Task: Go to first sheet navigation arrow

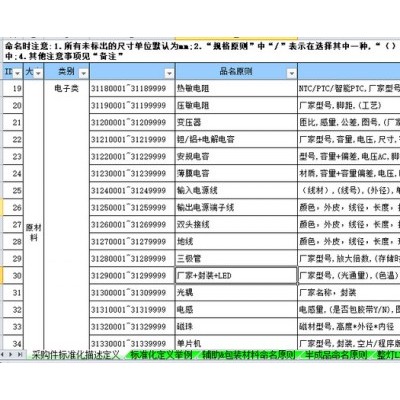Action: click(x=2, y=355)
